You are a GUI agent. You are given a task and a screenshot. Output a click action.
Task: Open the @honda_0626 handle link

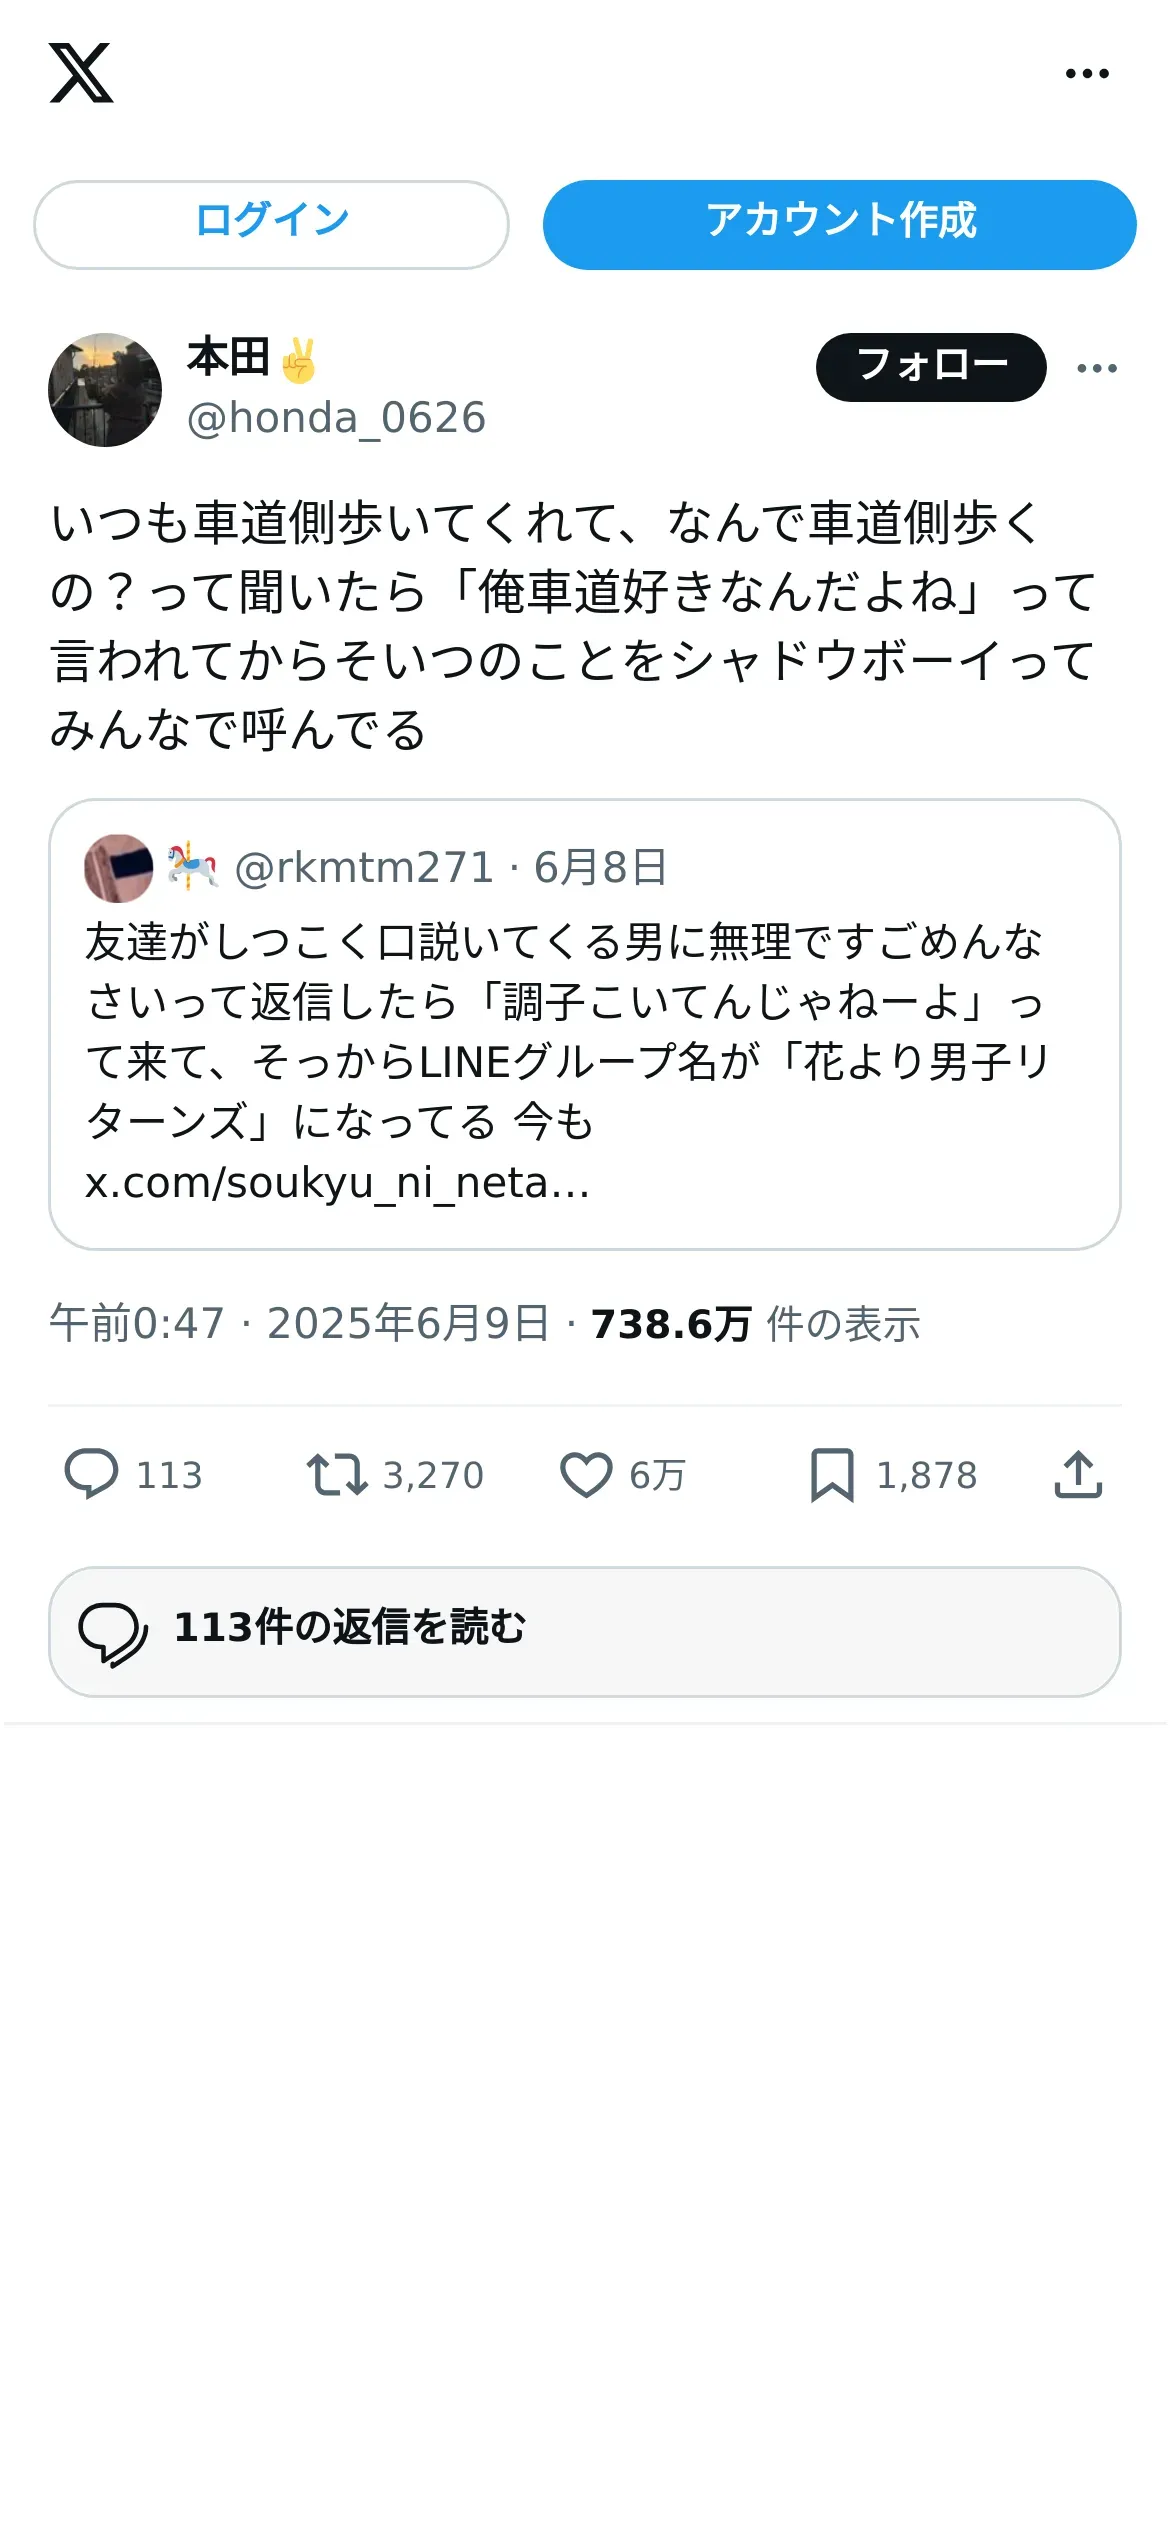336,418
